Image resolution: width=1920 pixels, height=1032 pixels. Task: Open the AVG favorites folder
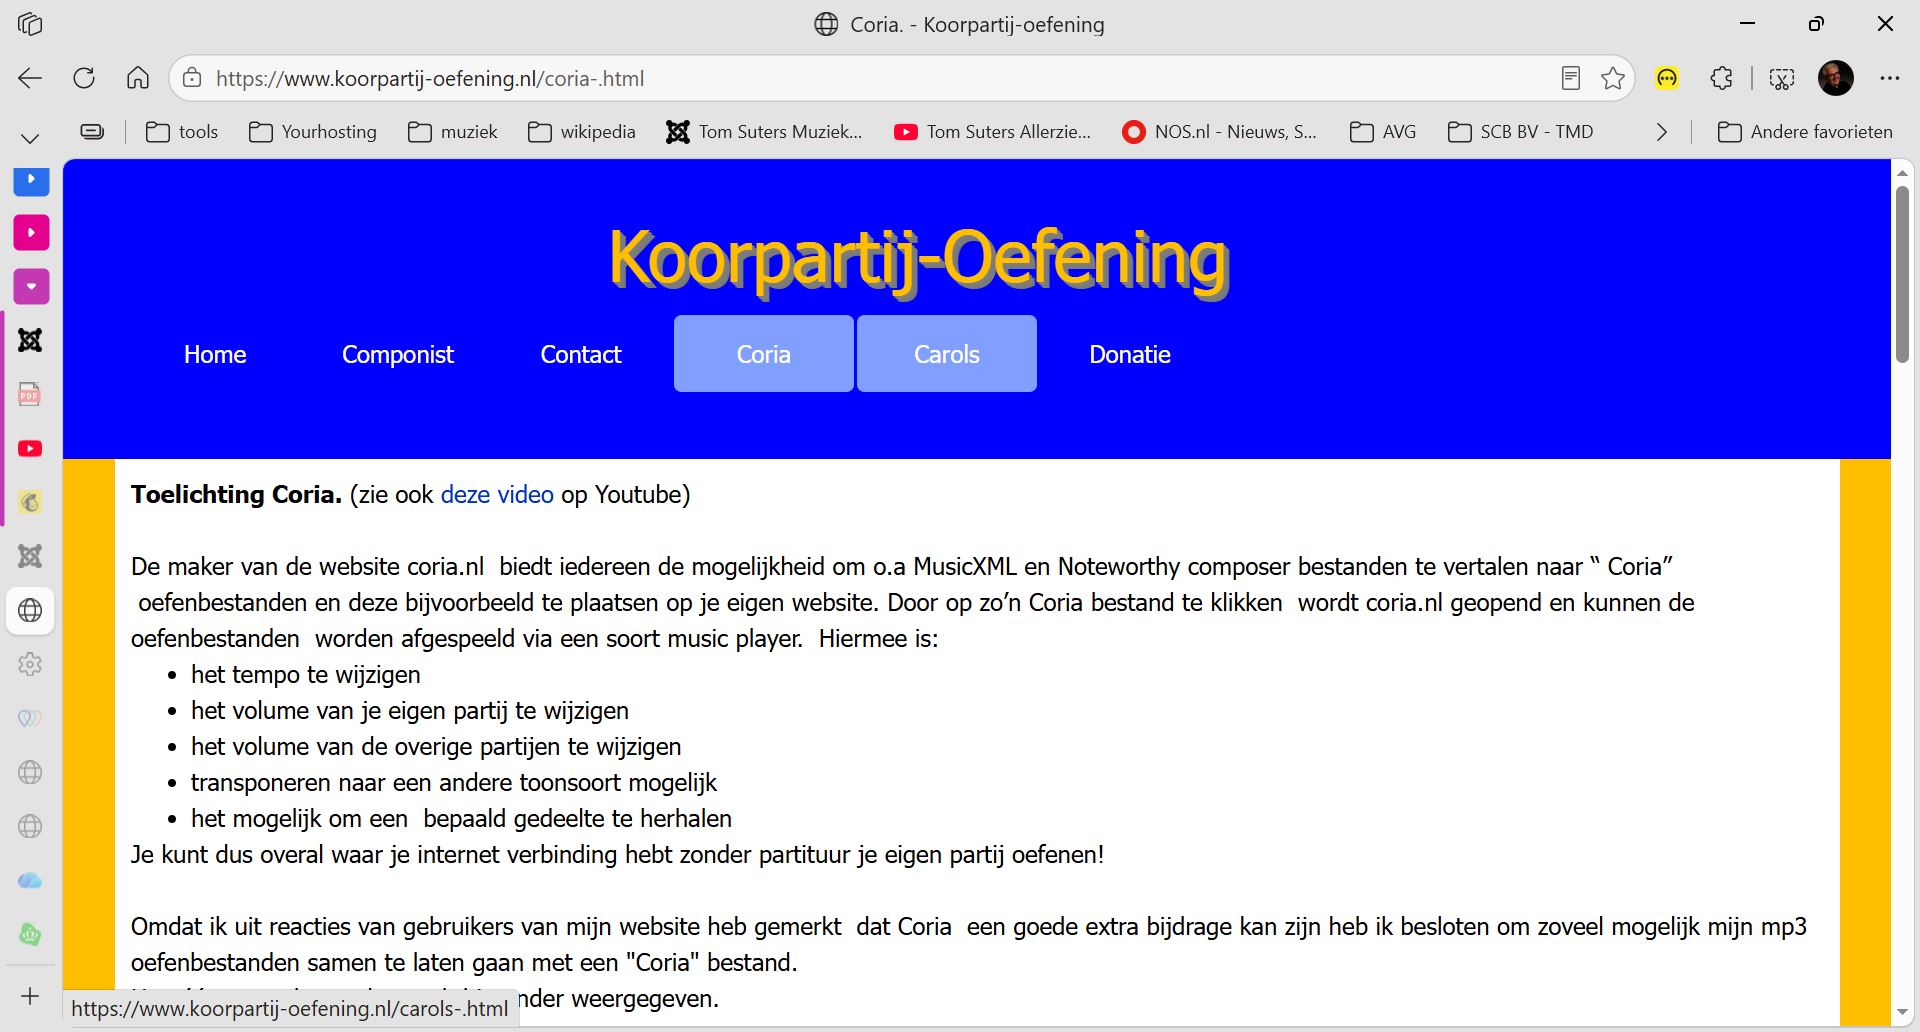1383,132
